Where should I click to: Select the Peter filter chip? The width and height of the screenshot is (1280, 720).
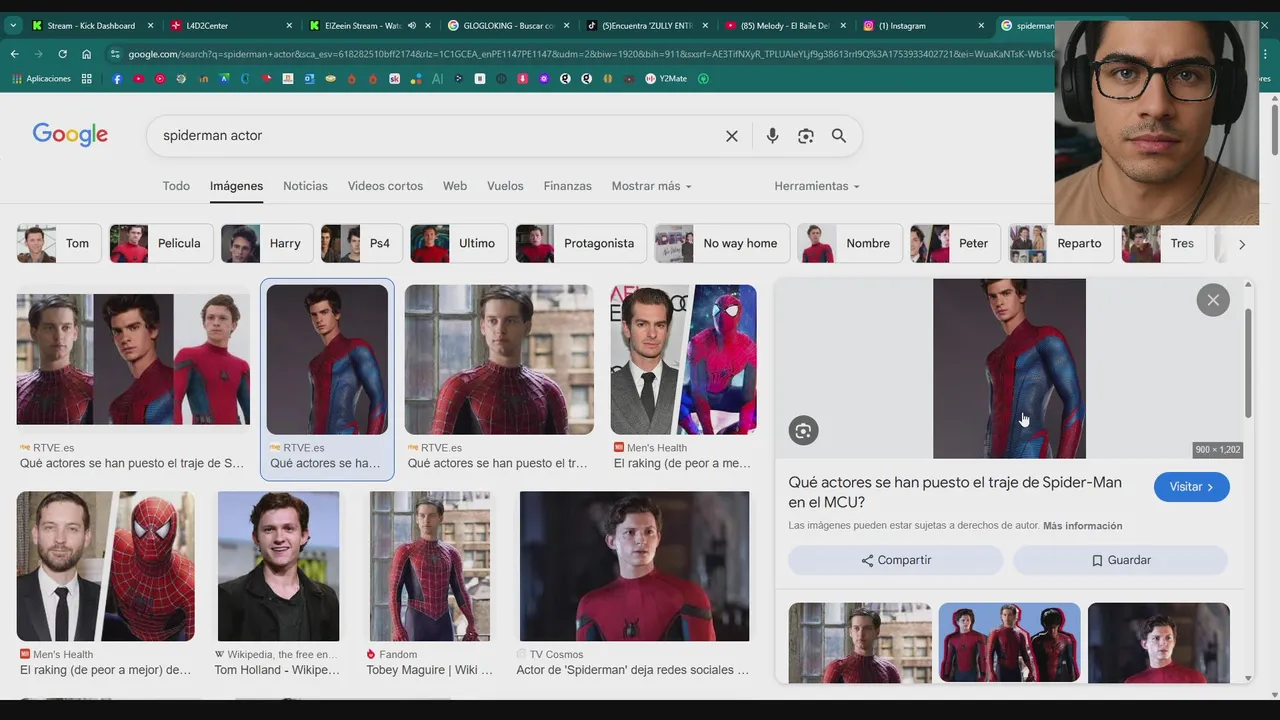(956, 243)
